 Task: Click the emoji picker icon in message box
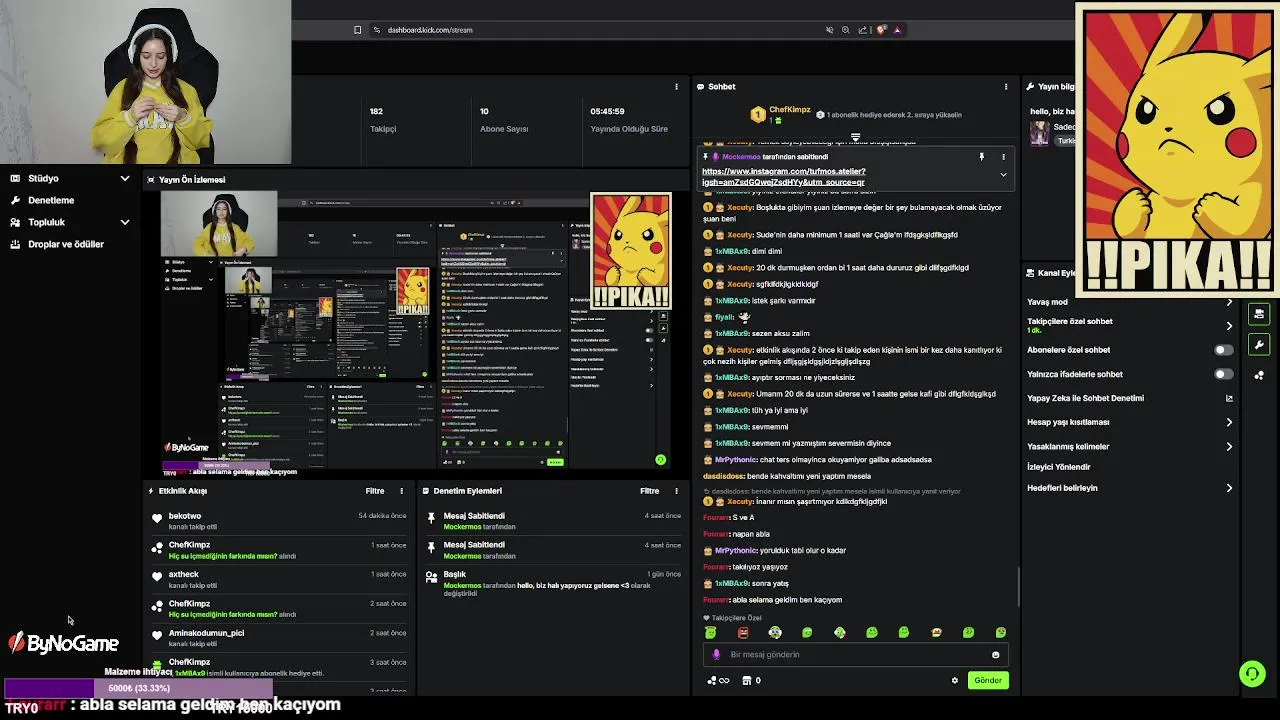(995, 655)
